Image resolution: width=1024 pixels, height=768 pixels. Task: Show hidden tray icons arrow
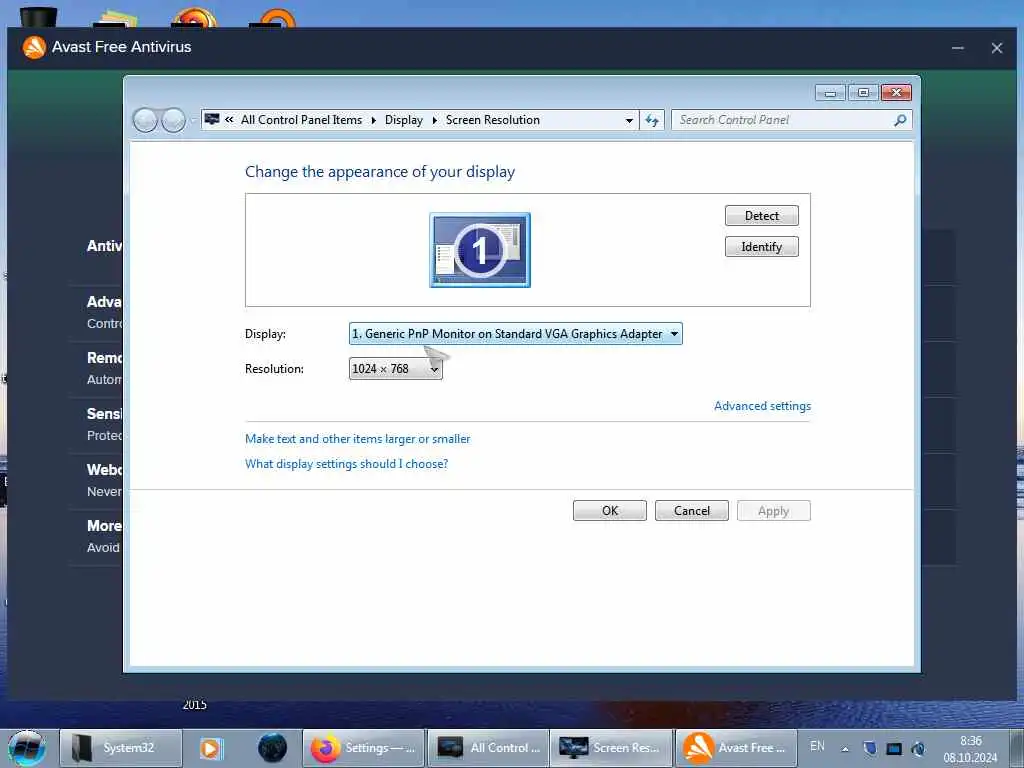pyautogui.click(x=845, y=748)
